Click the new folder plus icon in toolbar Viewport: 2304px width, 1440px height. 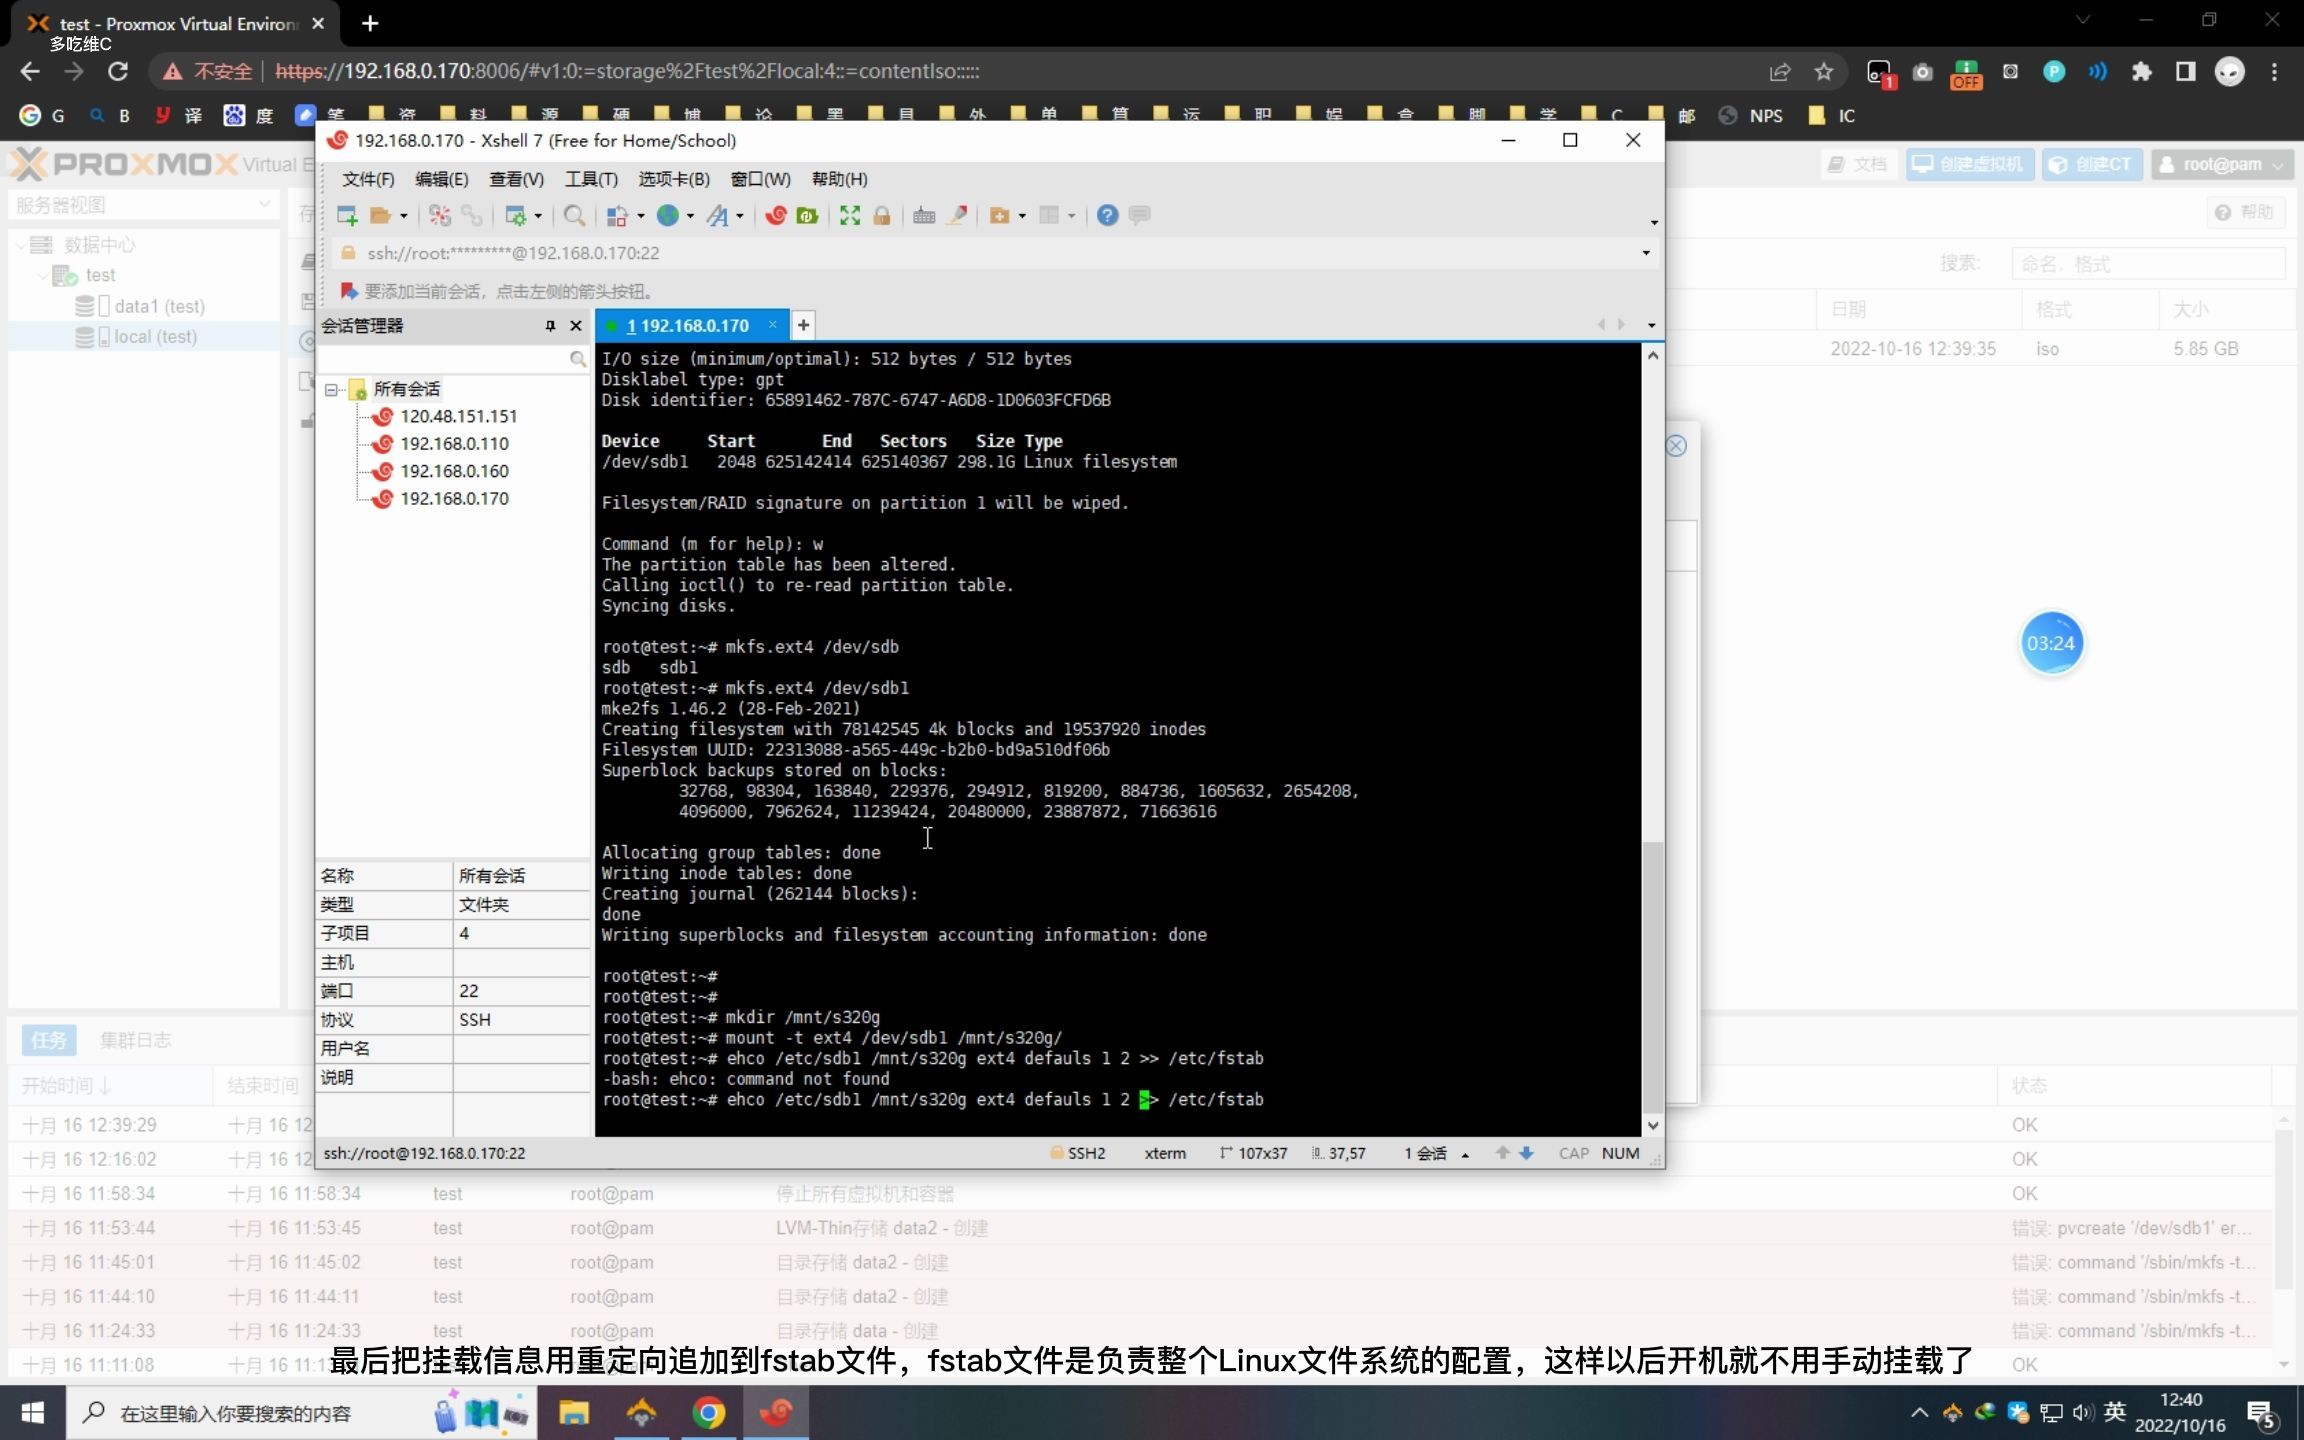click(x=999, y=215)
